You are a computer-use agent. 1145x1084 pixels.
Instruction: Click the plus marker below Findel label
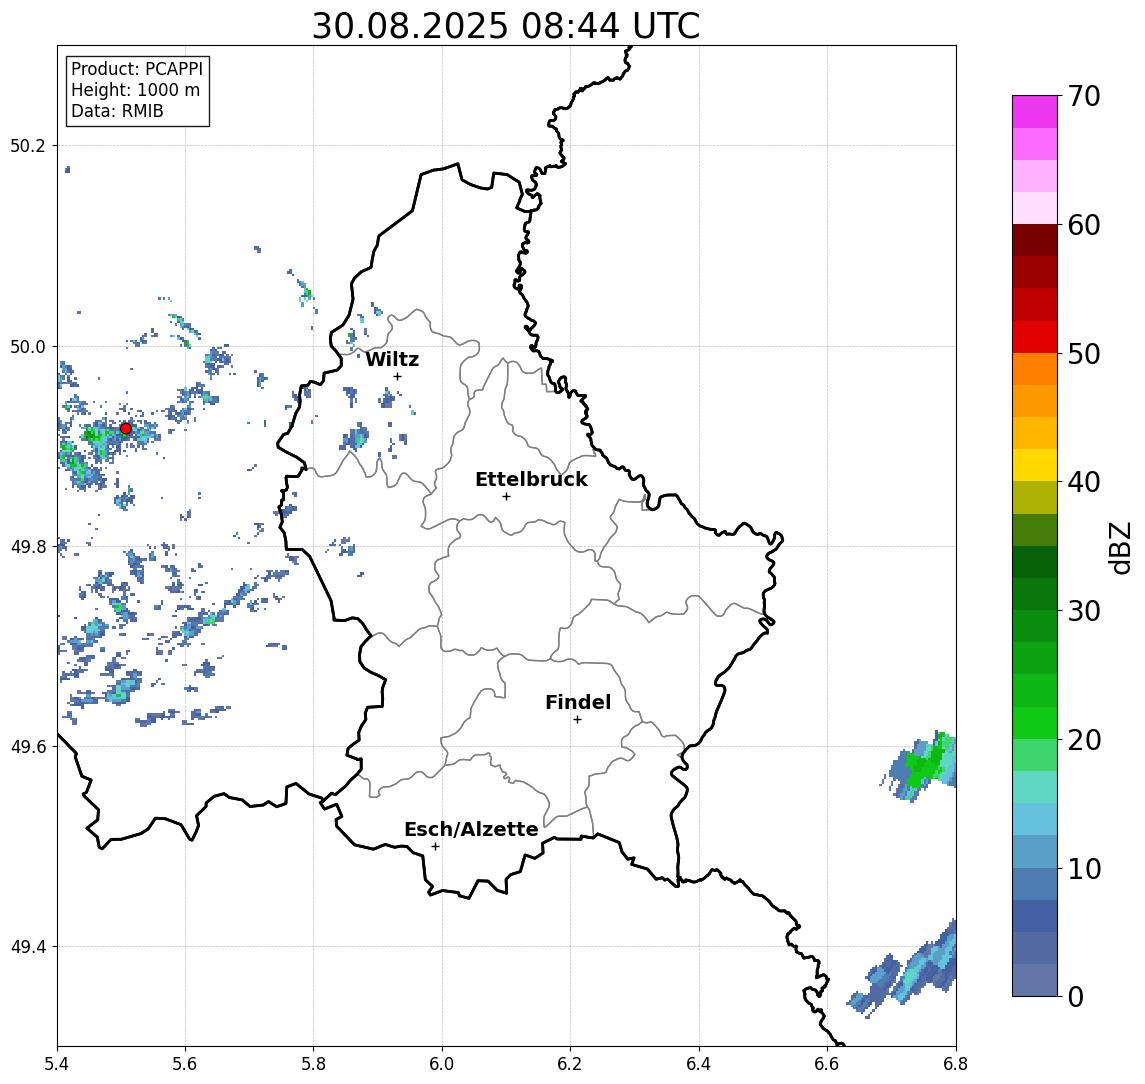(577, 720)
